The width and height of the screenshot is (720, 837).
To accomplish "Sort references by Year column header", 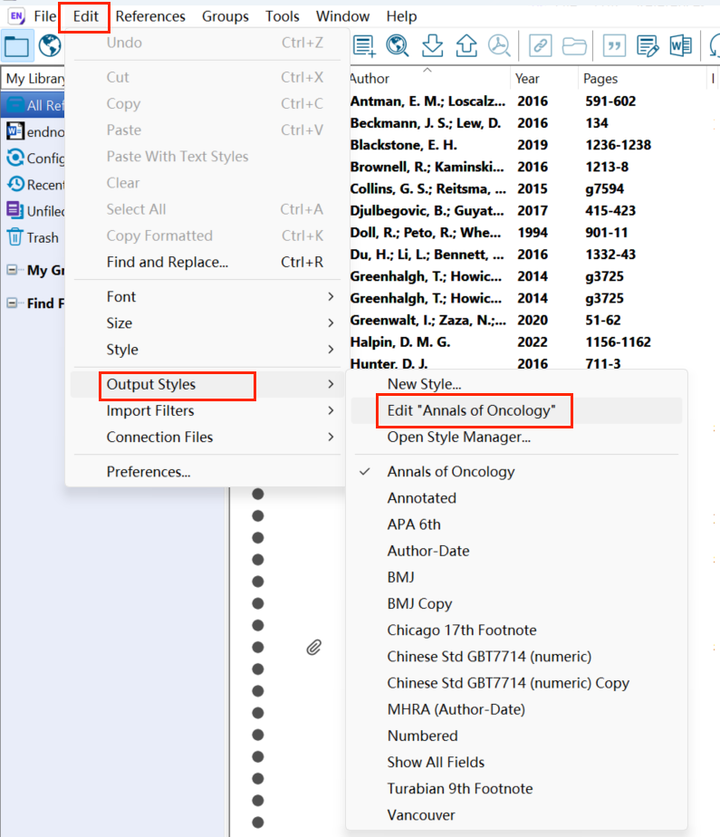I will click(x=527, y=78).
